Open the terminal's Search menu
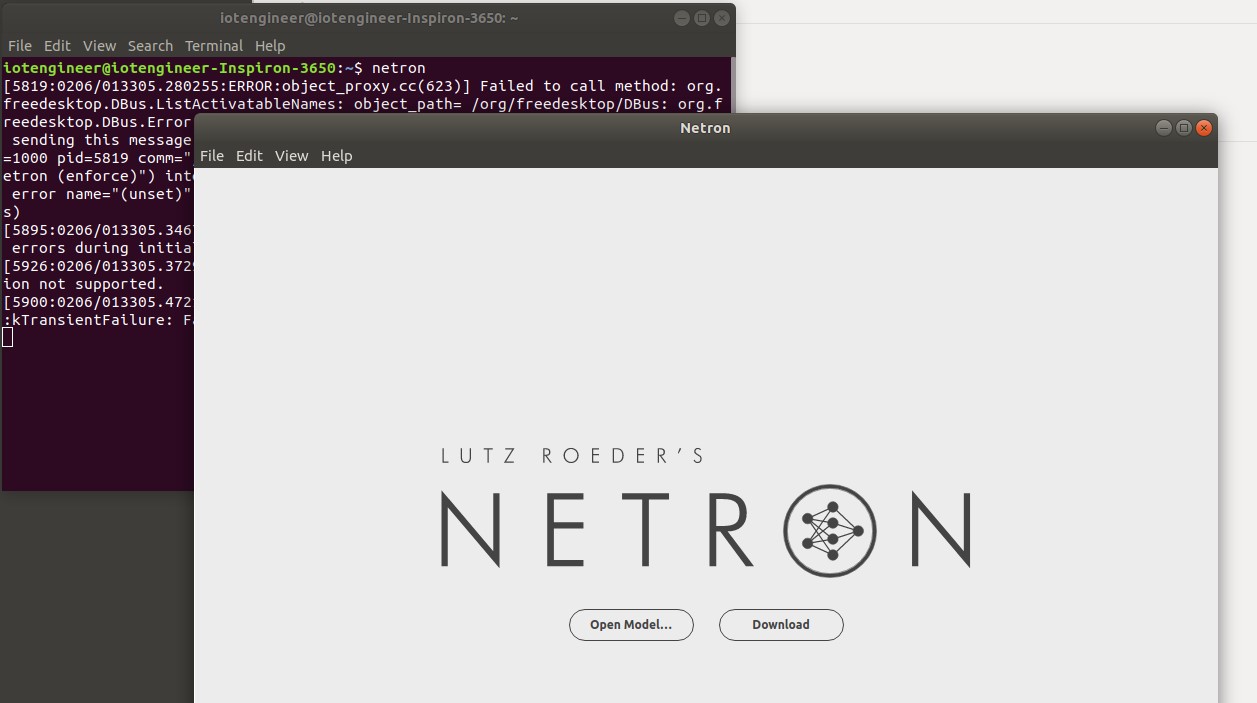Image resolution: width=1257 pixels, height=703 pixels. (x=150, y=45)
